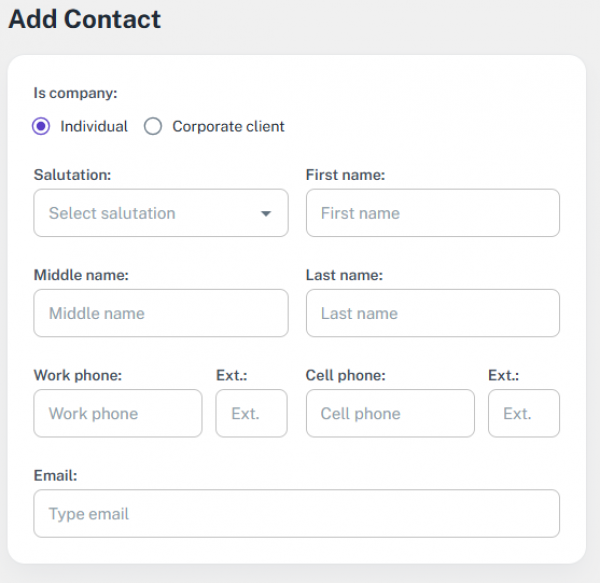Focus the Ext. field beside Cell phone
The height and width of the screenshot is (583, 600).
523,413
